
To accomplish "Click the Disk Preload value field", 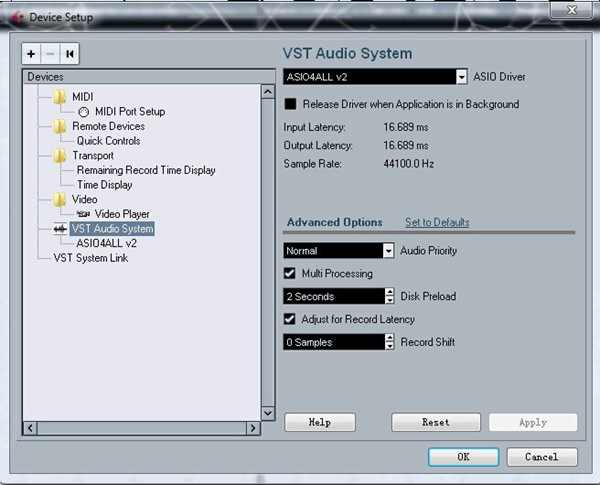I will coord(334,296).
